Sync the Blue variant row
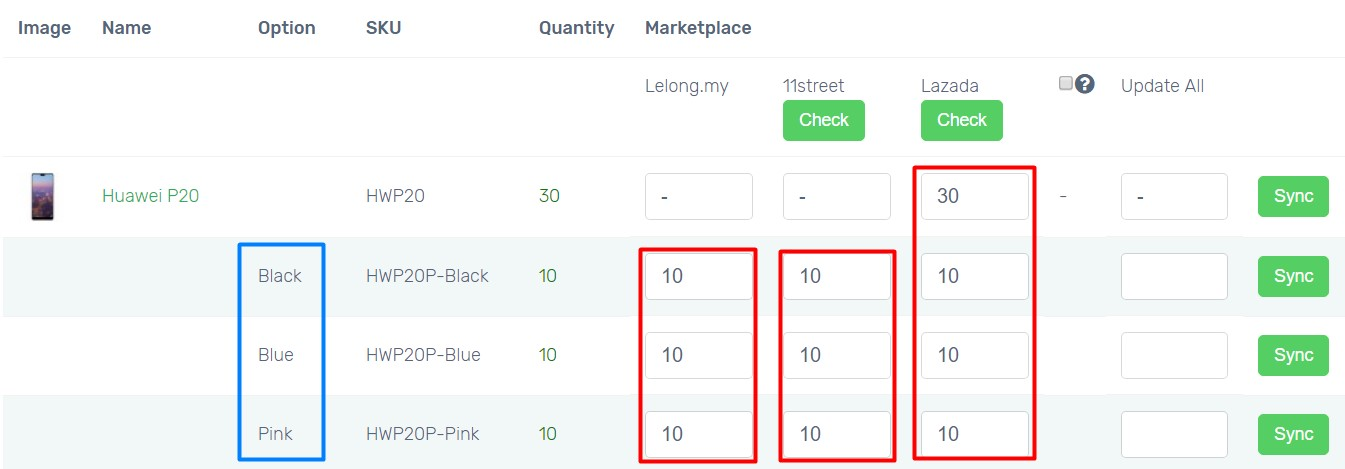Image resolution: width=1345 pixels, height=469 pixels. tap(1293, 355)
